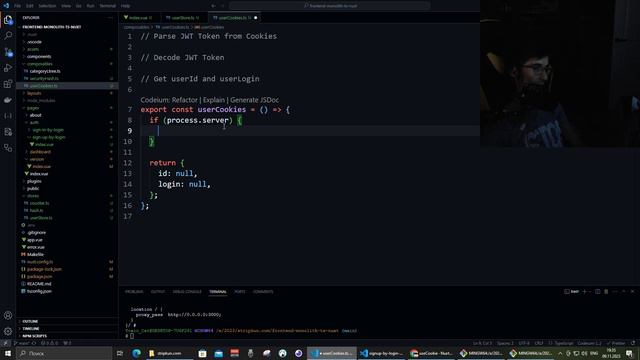Expand the OUTLINE section
Image resolution: width=640 pixels, height=360 pixels.
tap(30, 321)
